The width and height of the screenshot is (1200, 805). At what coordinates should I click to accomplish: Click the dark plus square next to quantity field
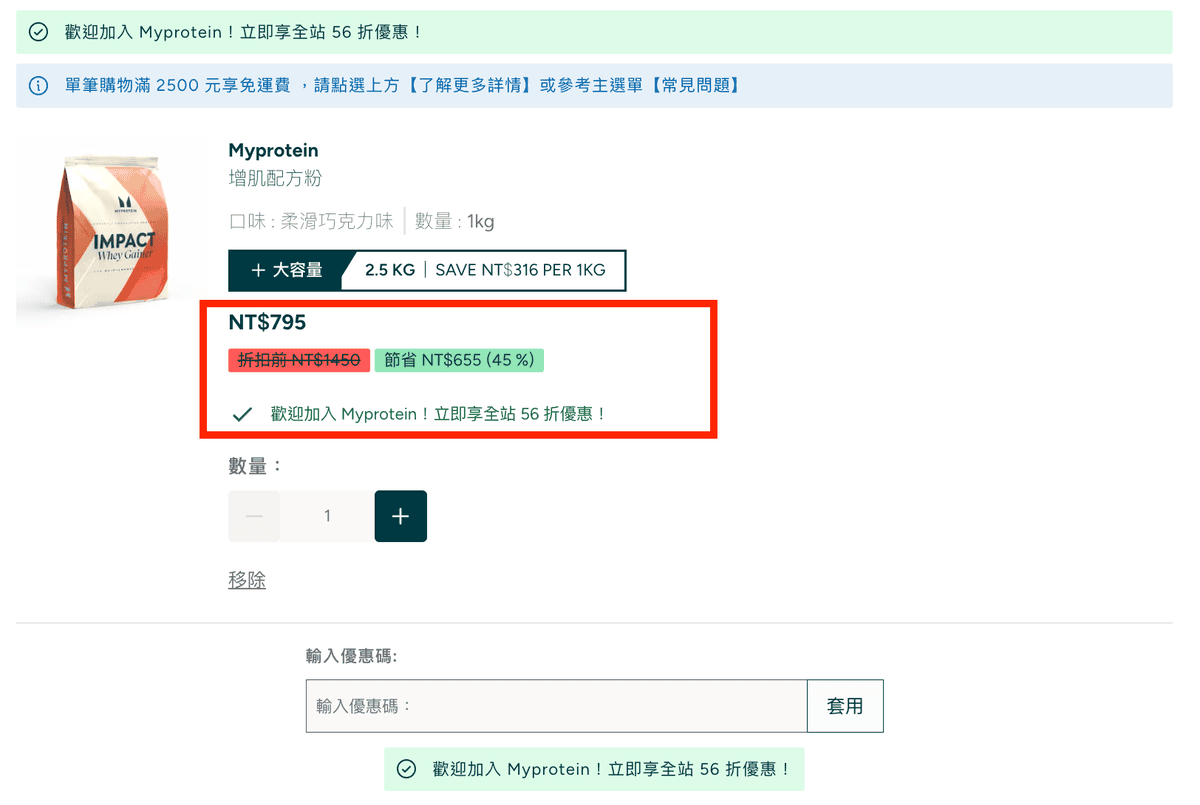pyautogui.click(x=400, y=516)
